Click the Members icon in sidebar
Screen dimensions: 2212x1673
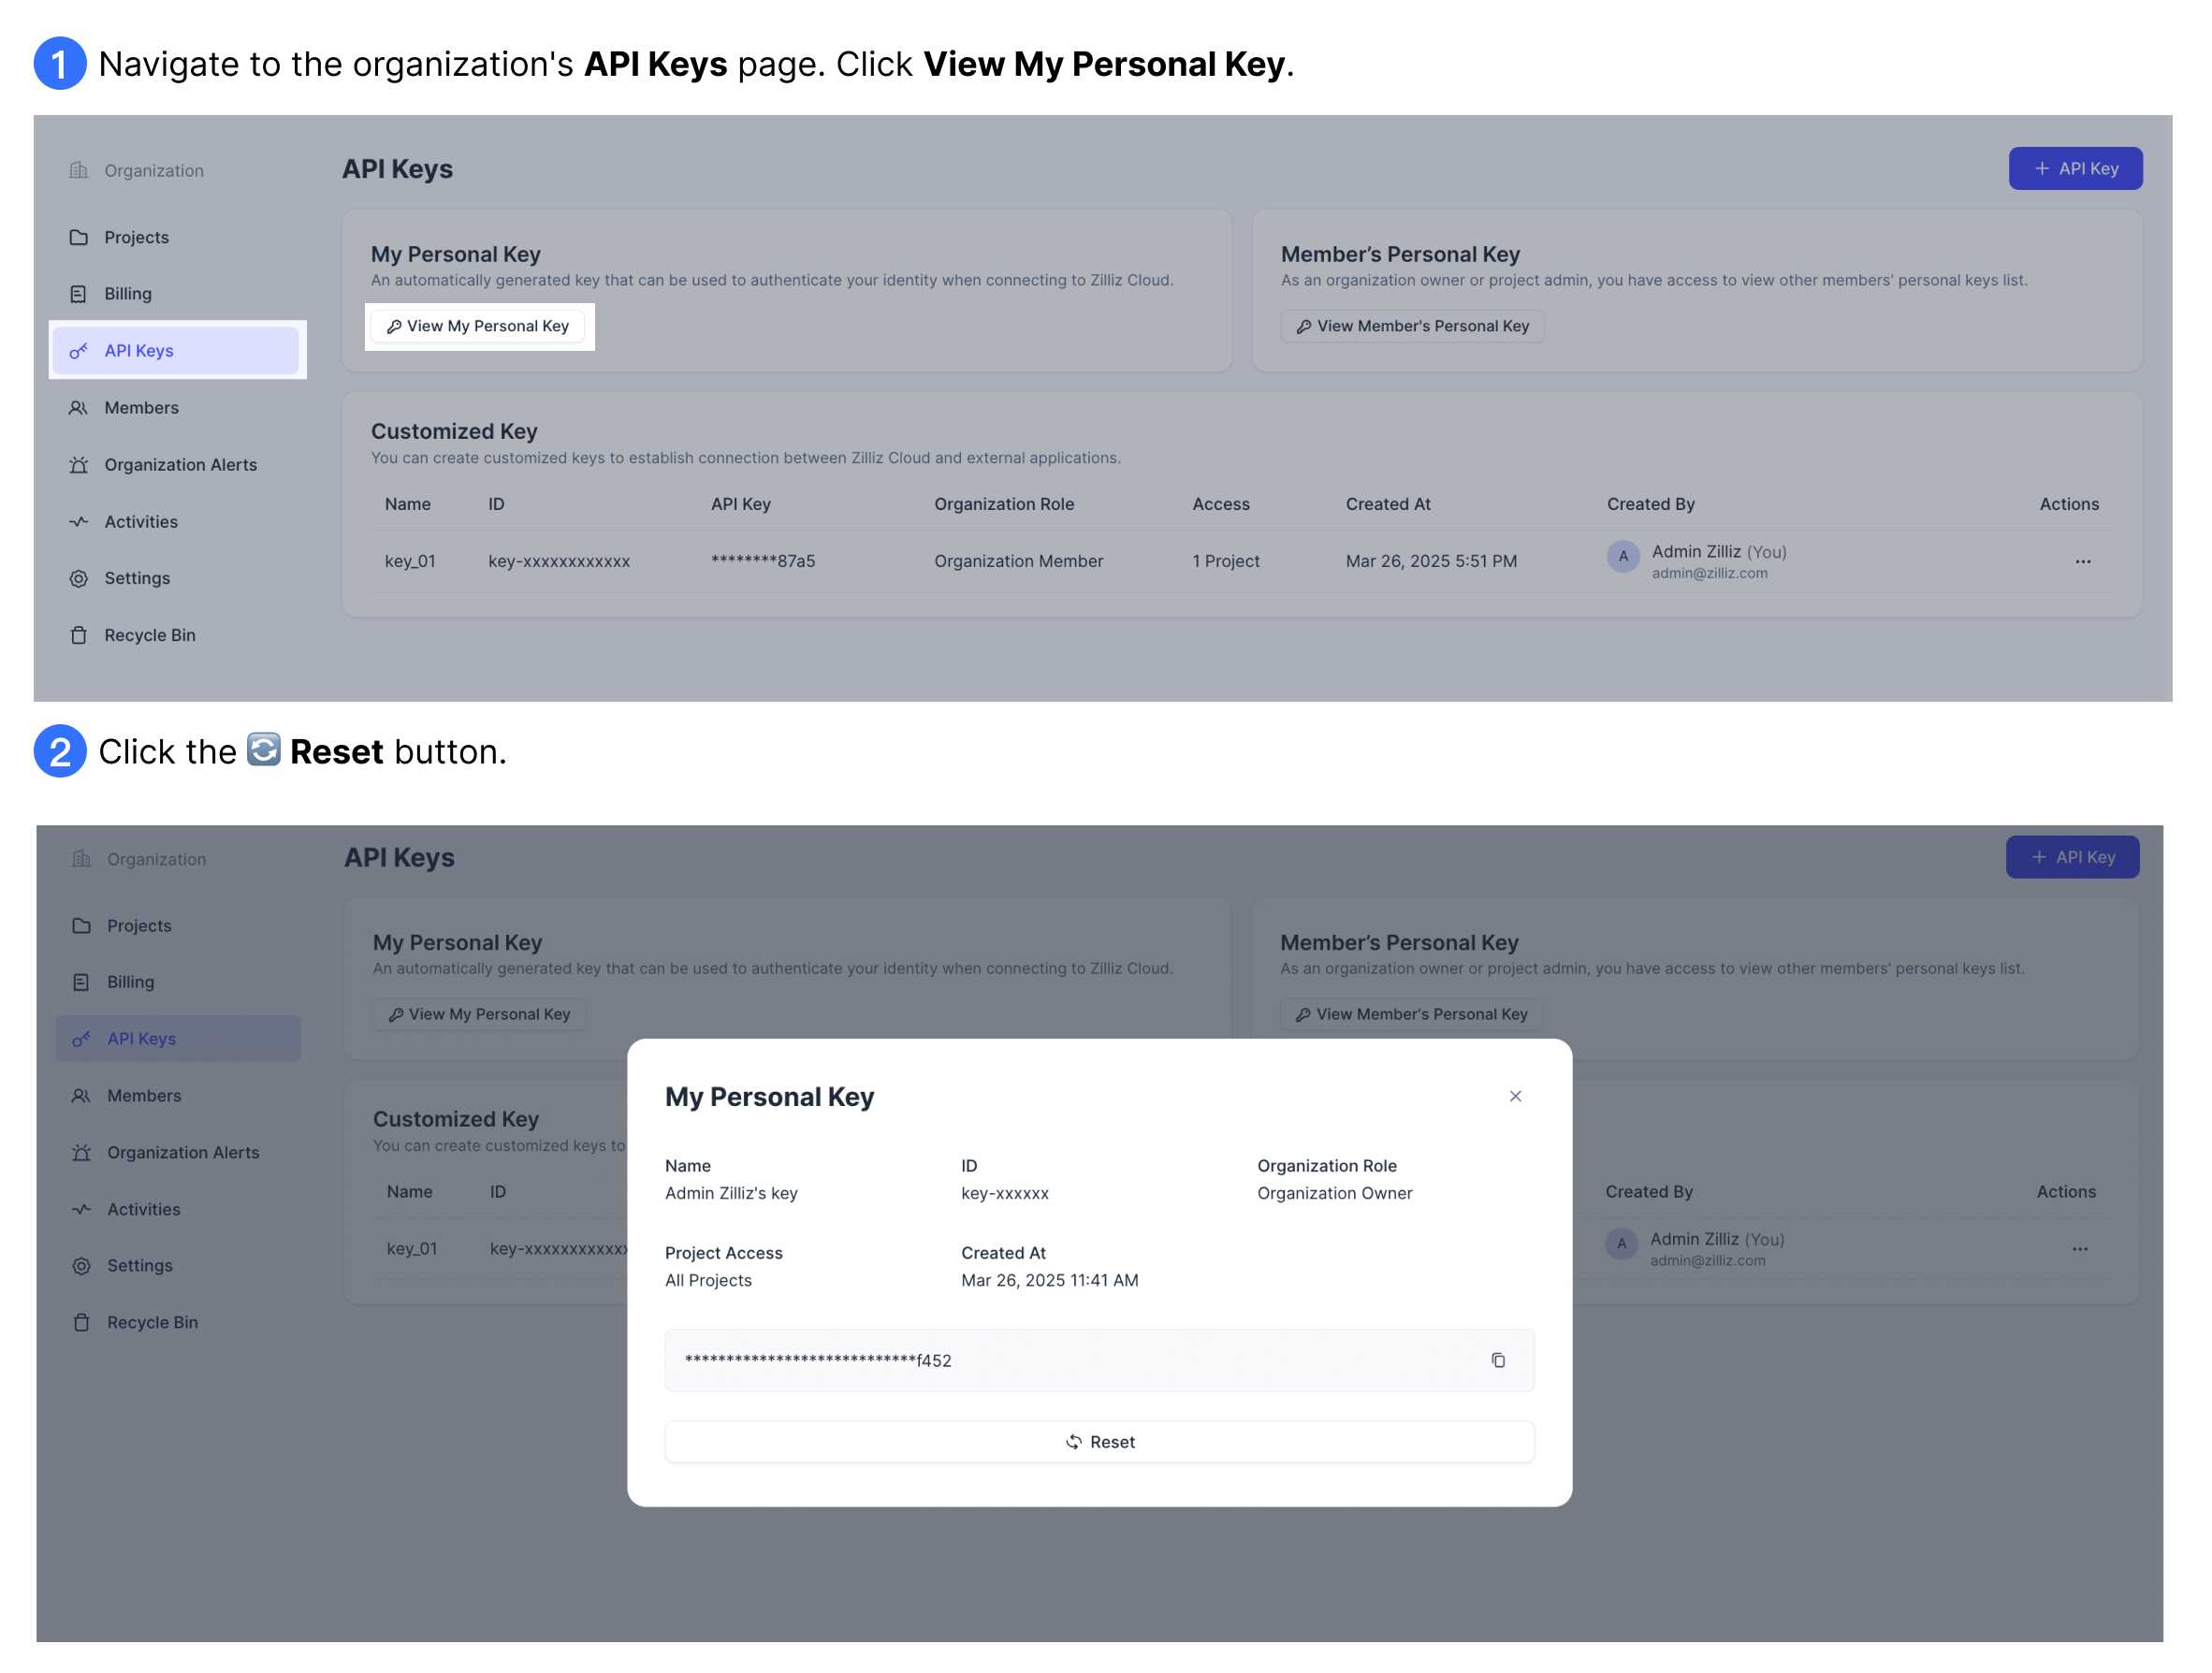point(80,408)
